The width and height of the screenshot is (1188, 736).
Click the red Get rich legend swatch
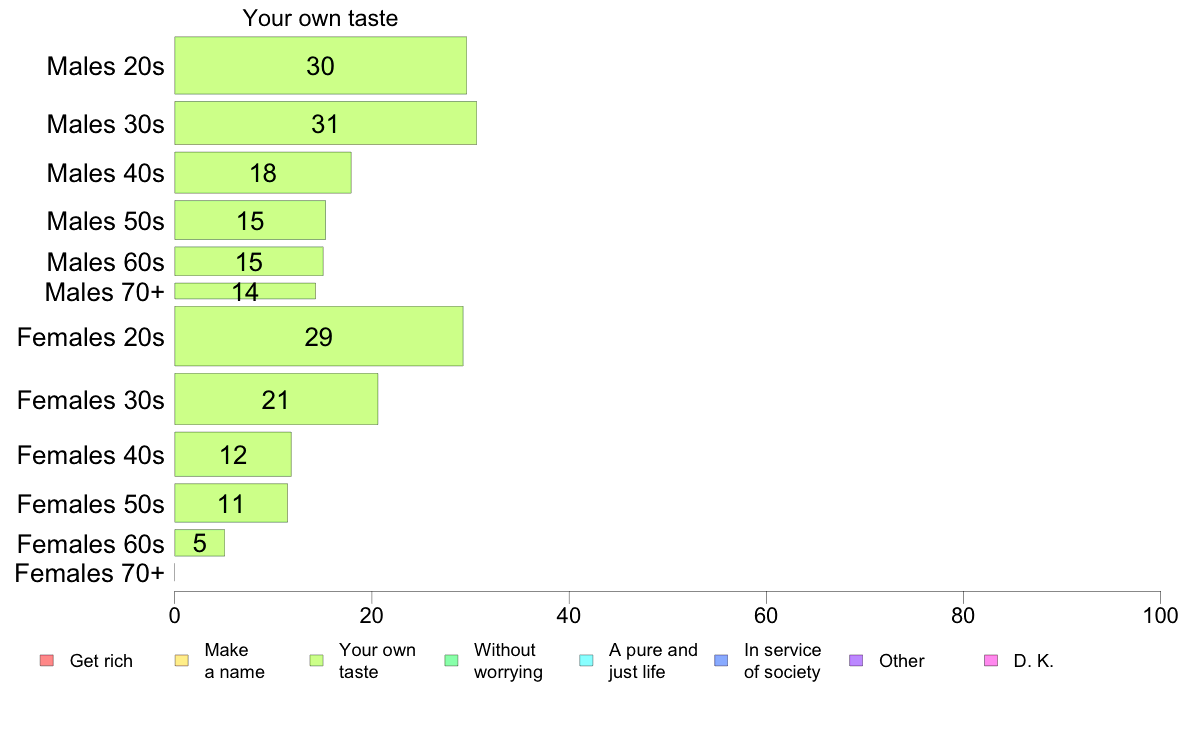pos(46,660)
